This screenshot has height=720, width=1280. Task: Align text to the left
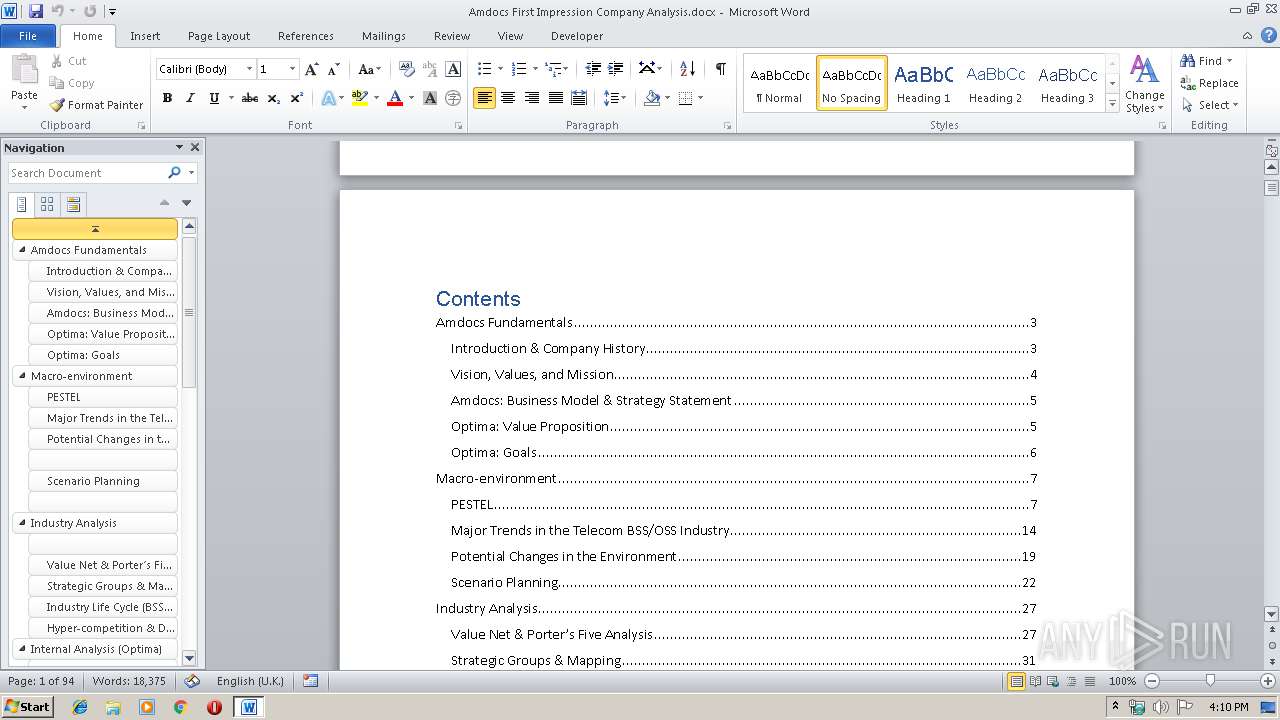pos(484,98)
